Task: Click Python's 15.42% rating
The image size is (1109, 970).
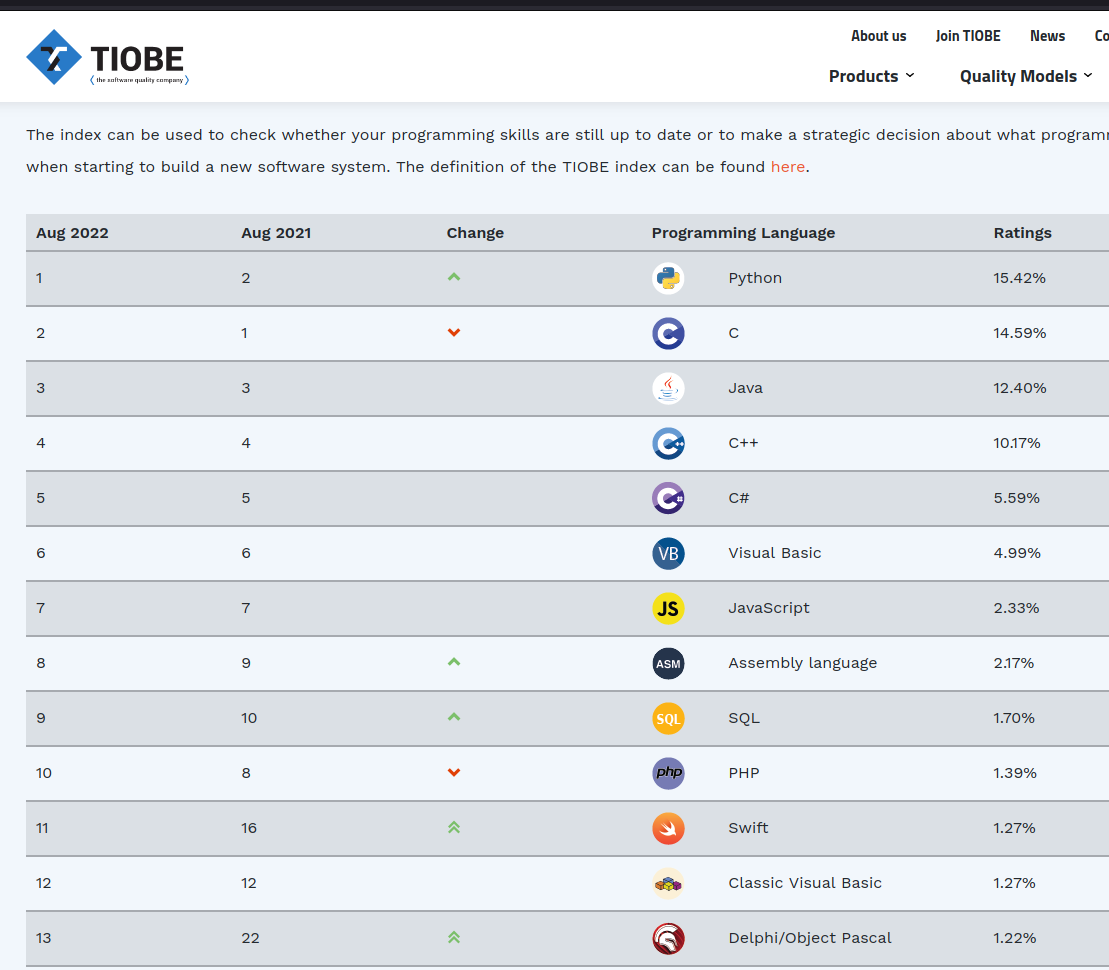Action: pyautogui.click(x=1019, y=278)
